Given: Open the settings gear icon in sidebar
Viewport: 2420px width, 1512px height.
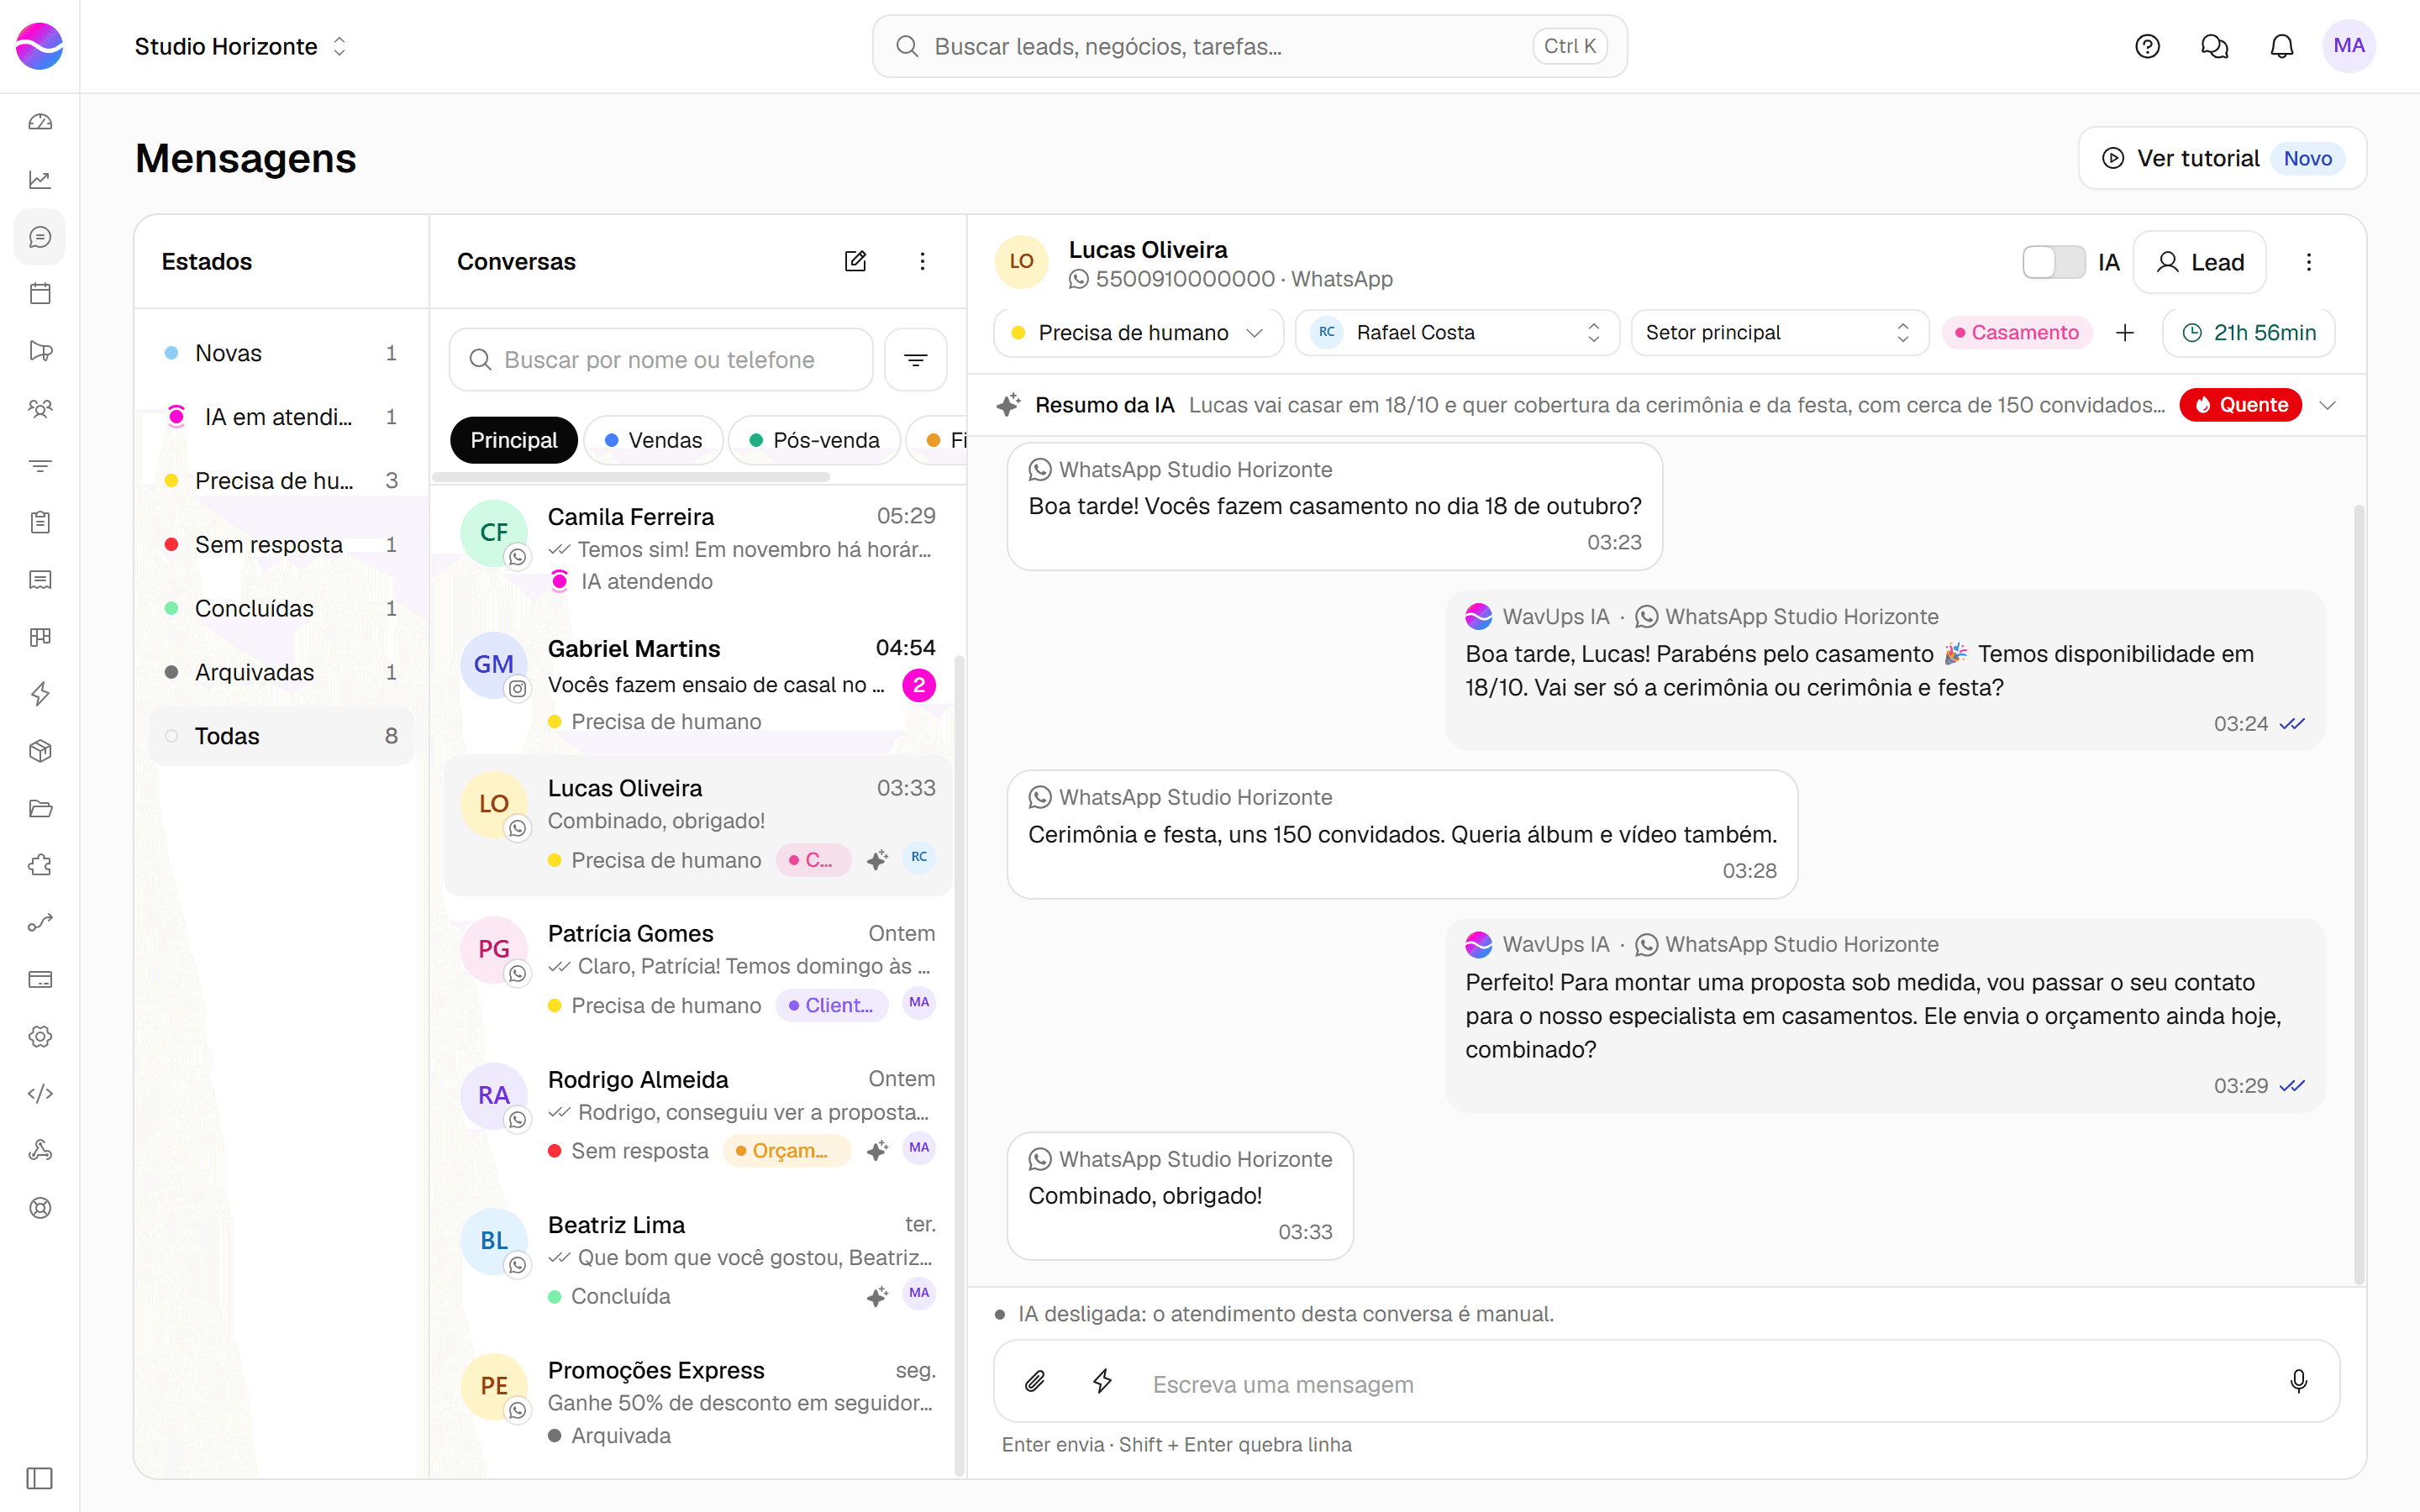Looking at the screenshot, I should coord(40,1036).
